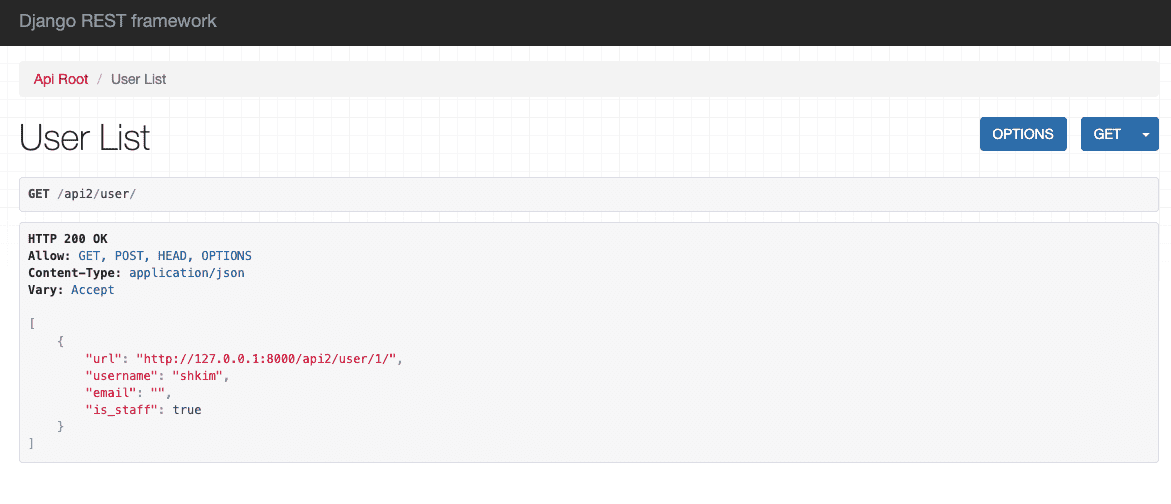Go to Api Root breadcrumb link
This screenshot has height=504, width=1171.
pos(61,79)
